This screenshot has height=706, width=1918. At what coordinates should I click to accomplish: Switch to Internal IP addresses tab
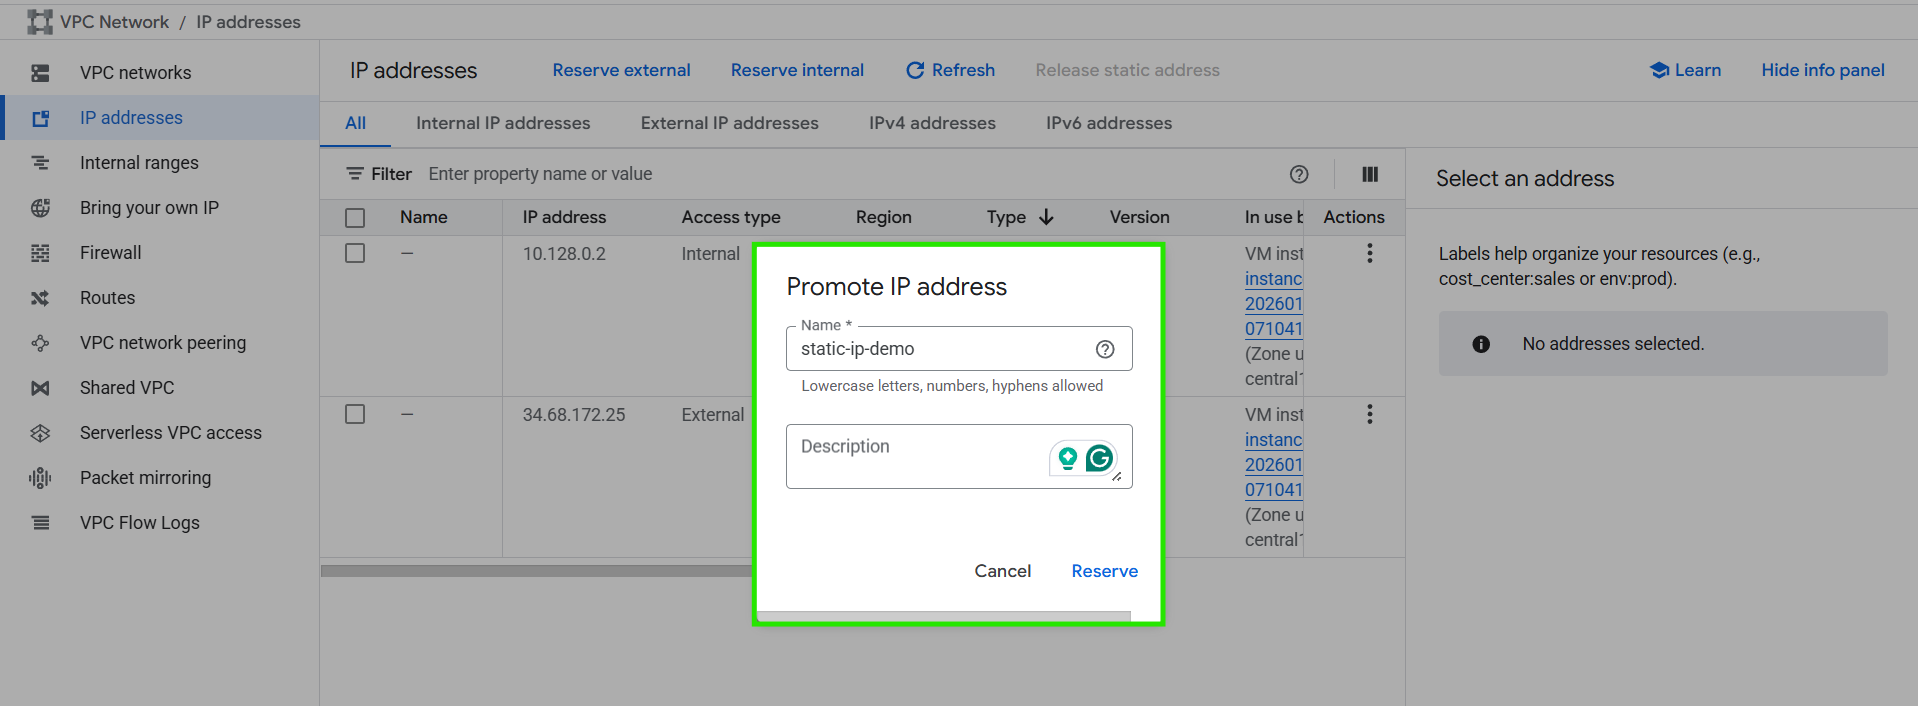503,123
